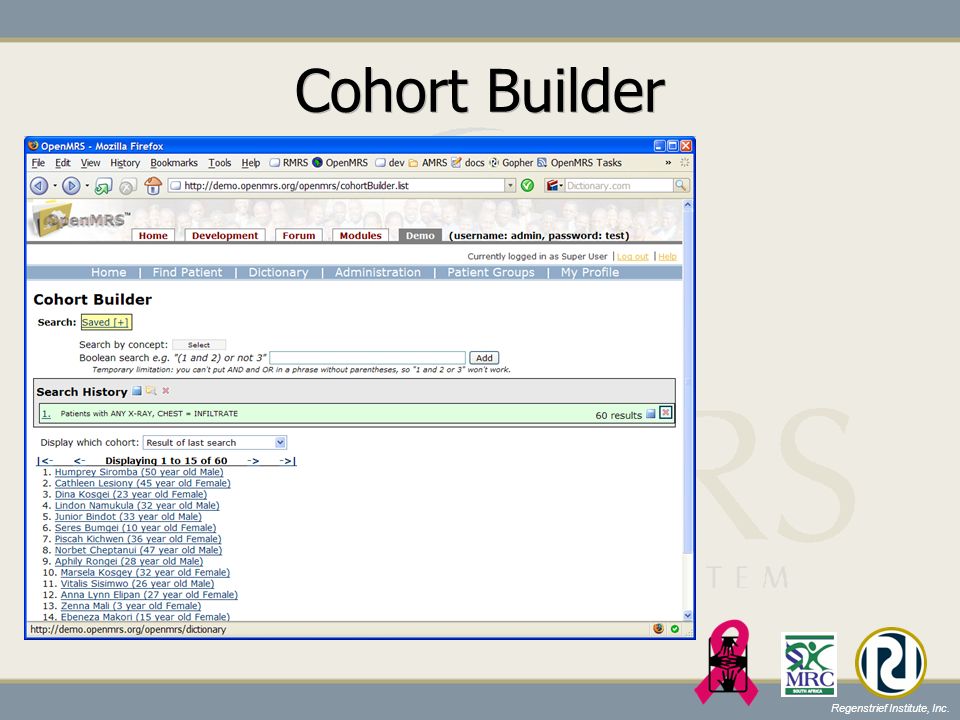Click the page vertical scrollbar down arrow
960x720 pixels.
tap(688, 615)
